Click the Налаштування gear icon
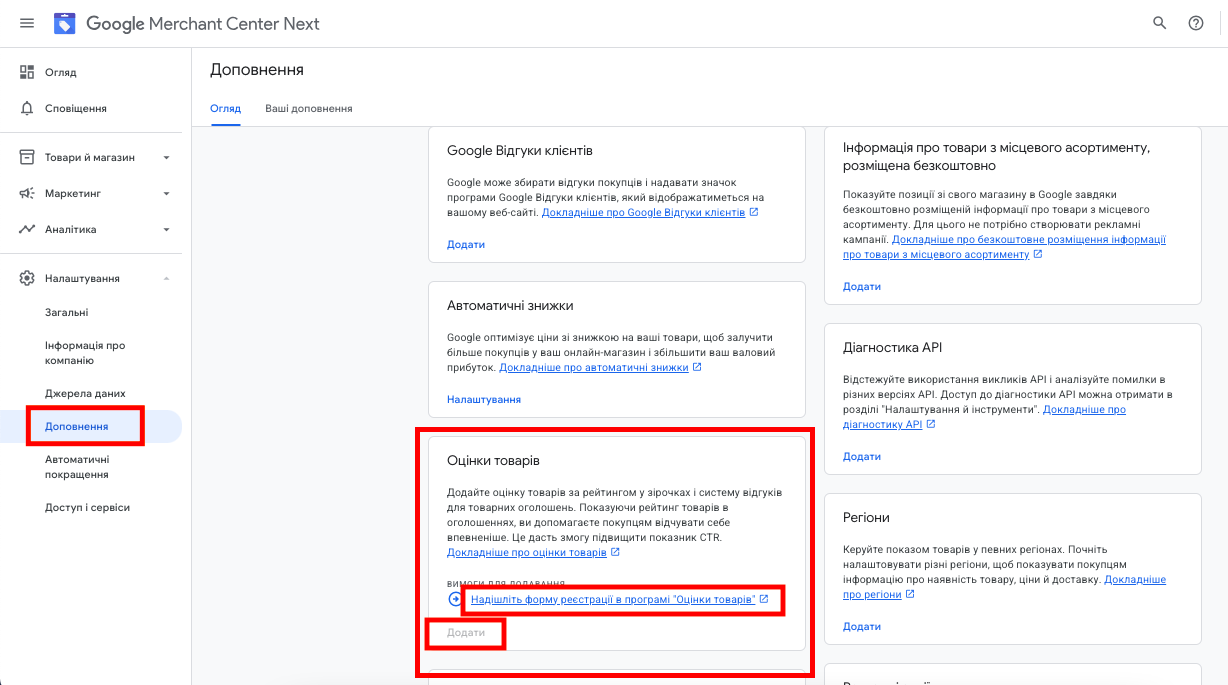 (x=27, y=278)
